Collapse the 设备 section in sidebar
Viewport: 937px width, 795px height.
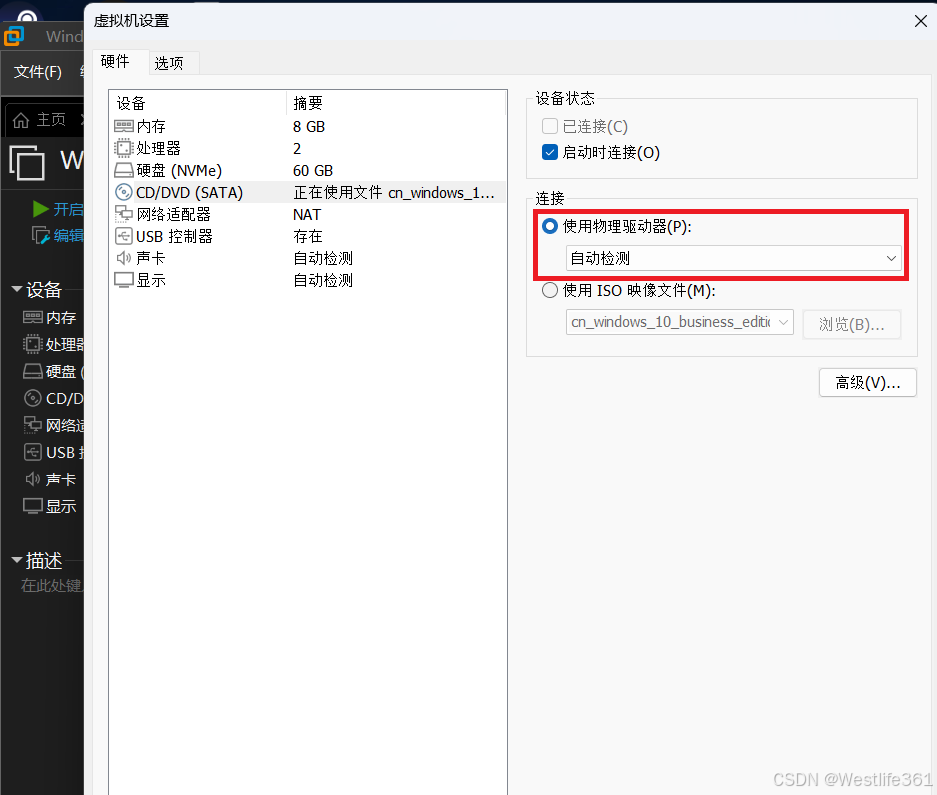coord(16,289)
